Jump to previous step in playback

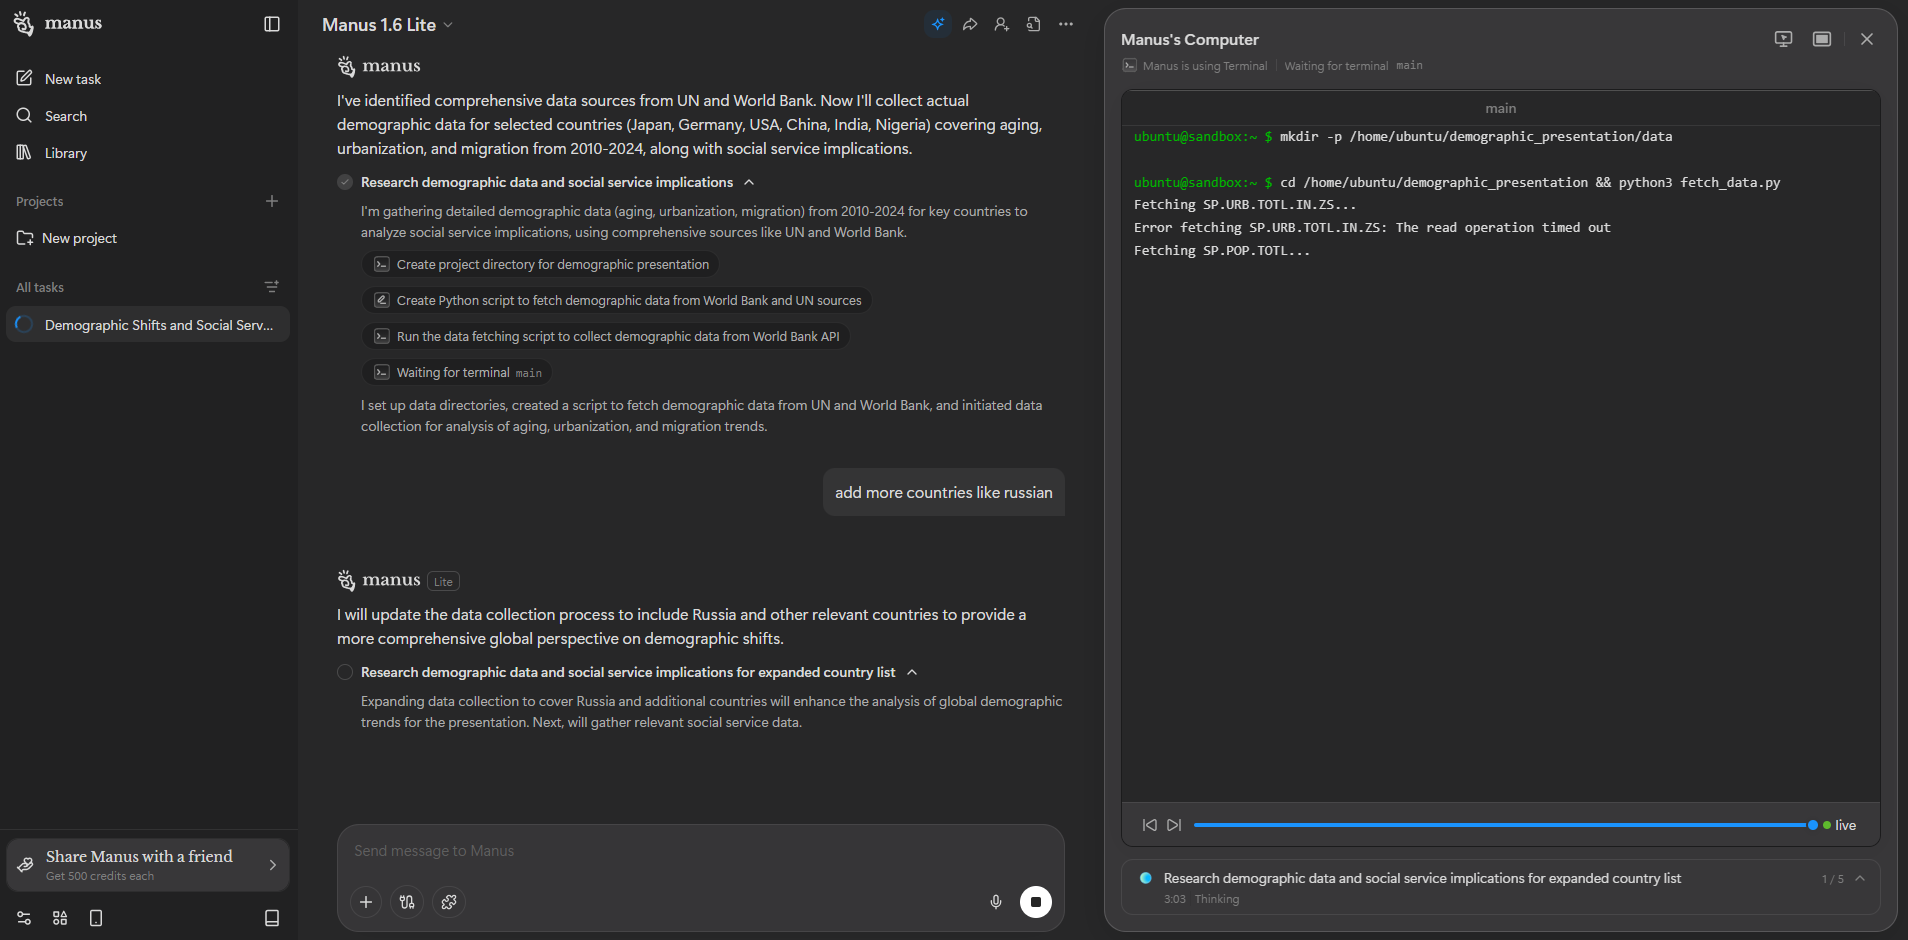pyautogui.click(x=1149, y=825)
